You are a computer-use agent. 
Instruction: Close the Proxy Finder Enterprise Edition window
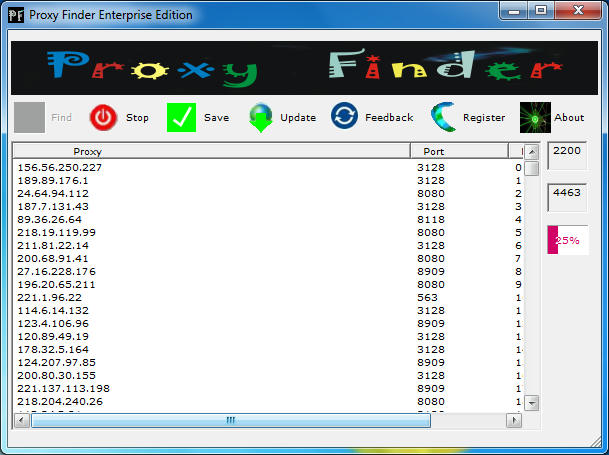tap(578, 10)
